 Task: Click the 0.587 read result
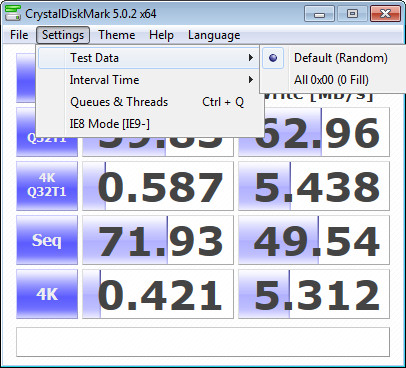(x=158, y=186)
